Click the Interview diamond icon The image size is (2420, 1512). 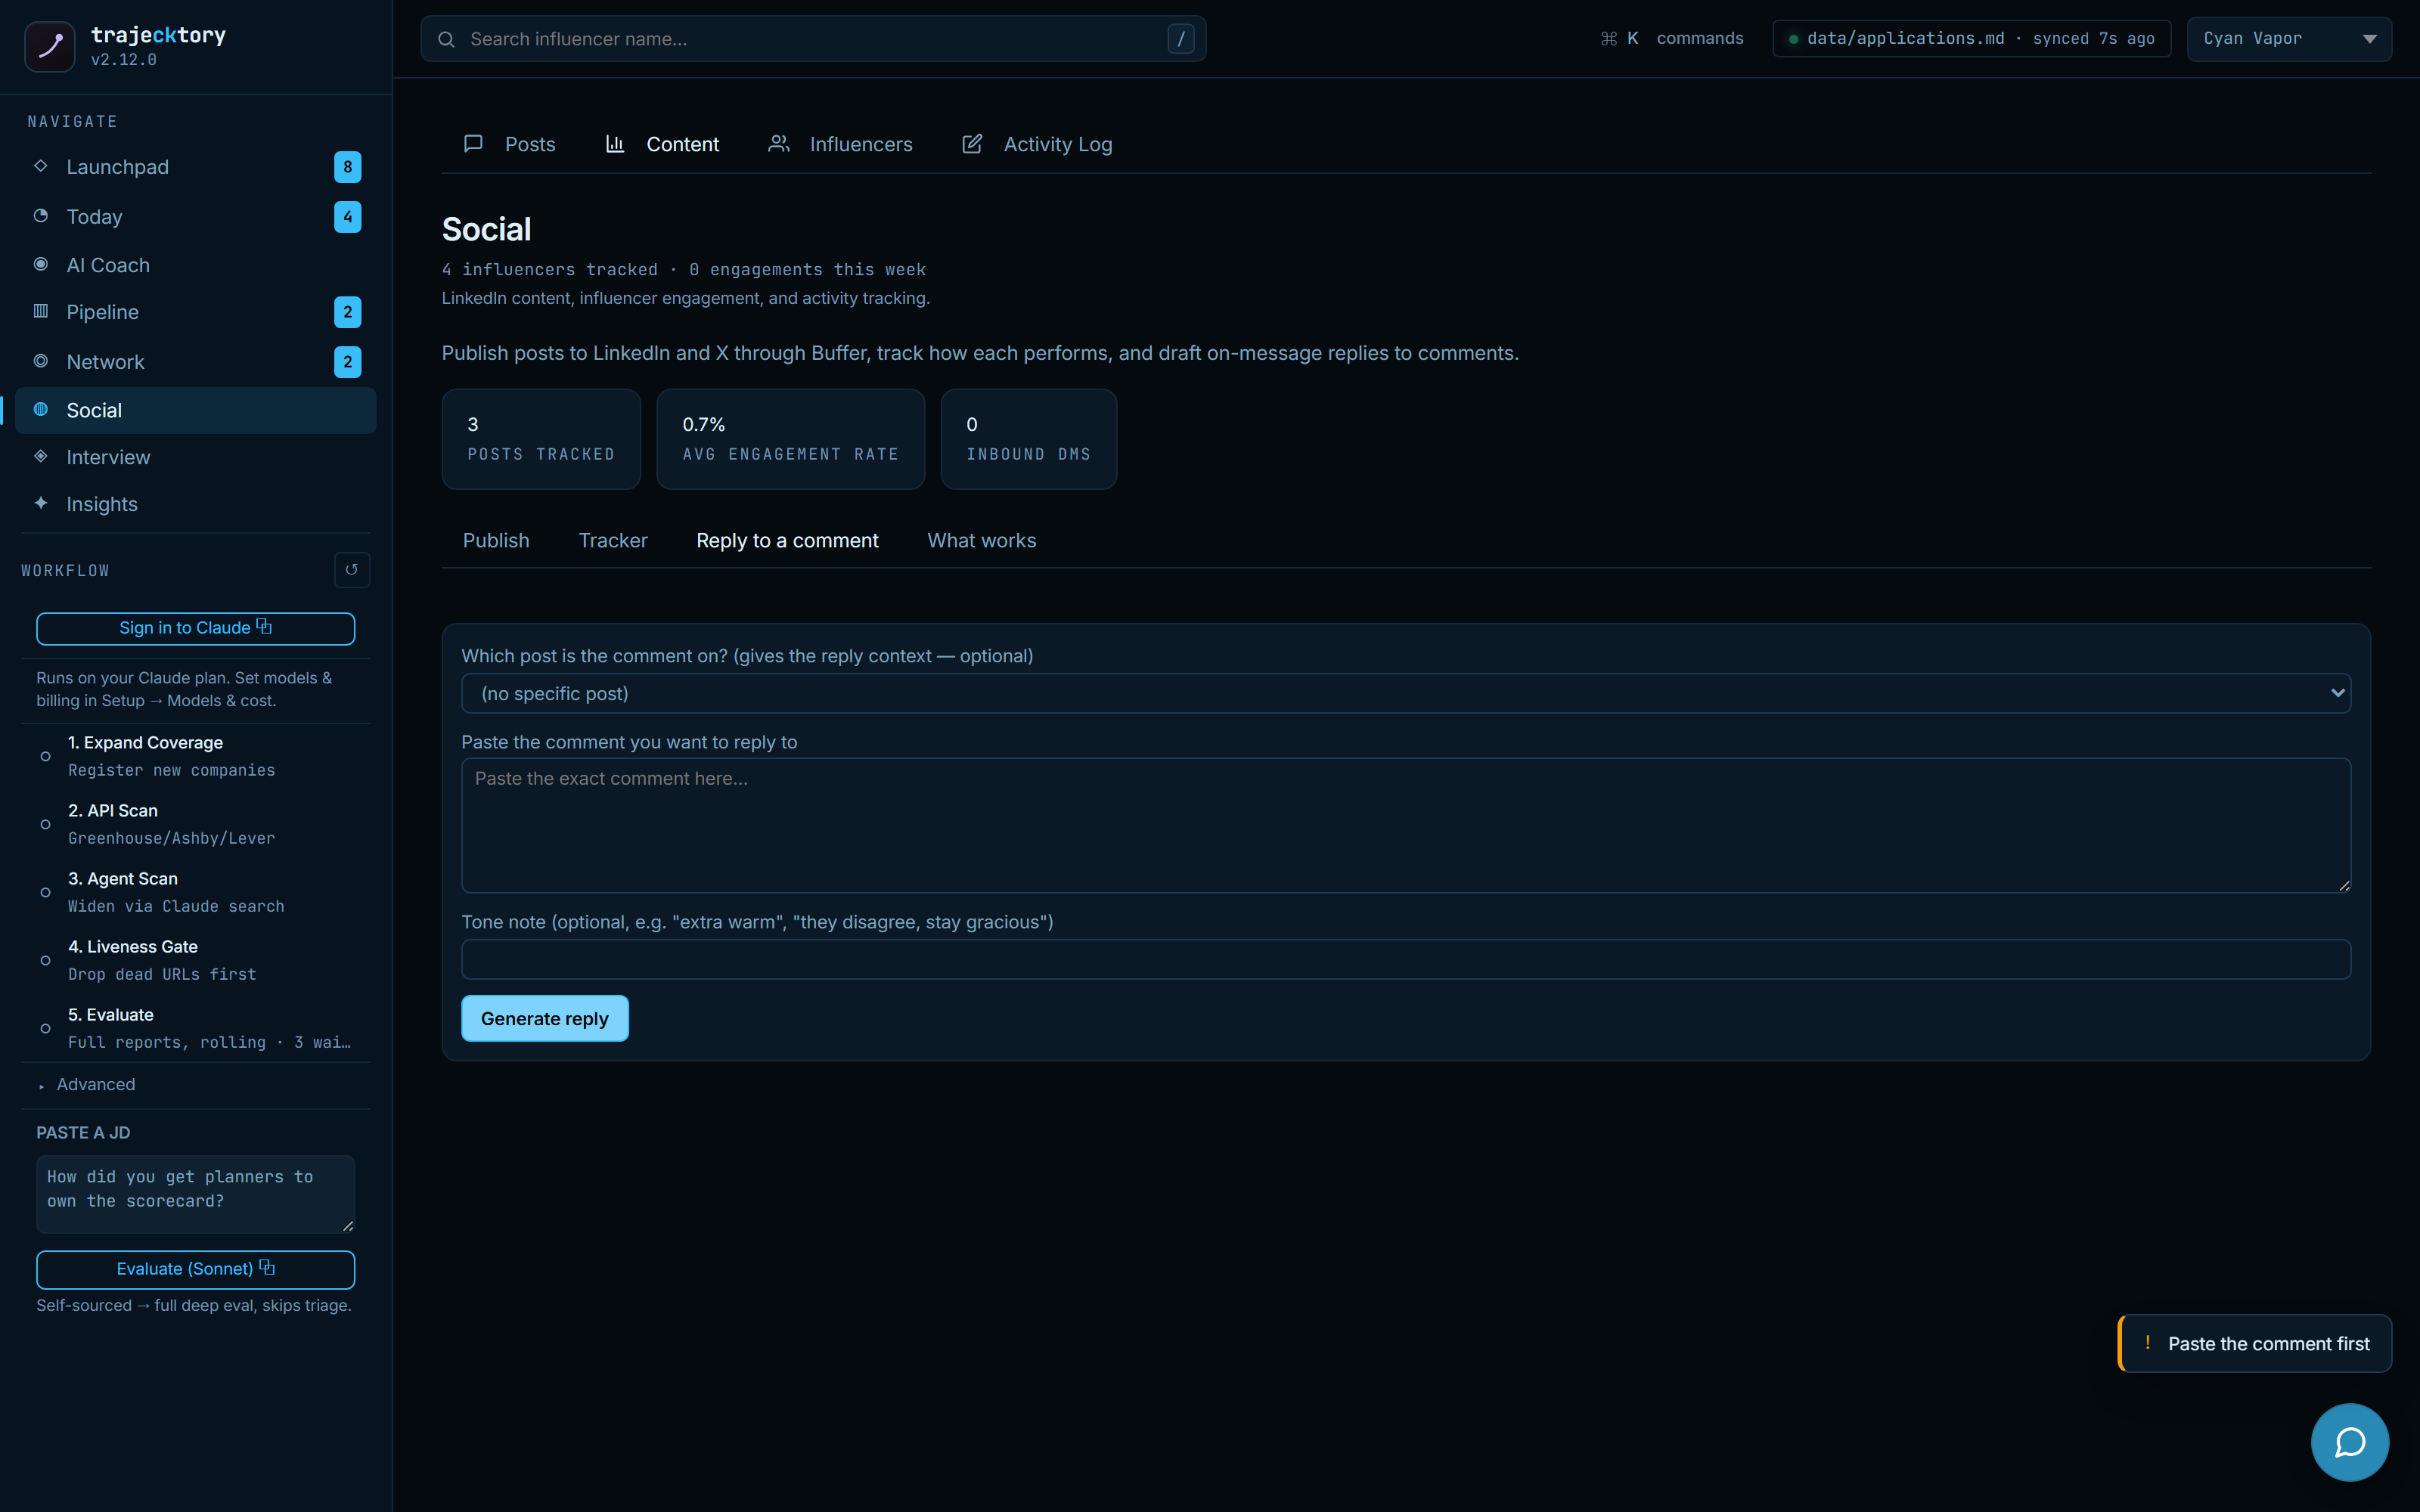point(41,456)
